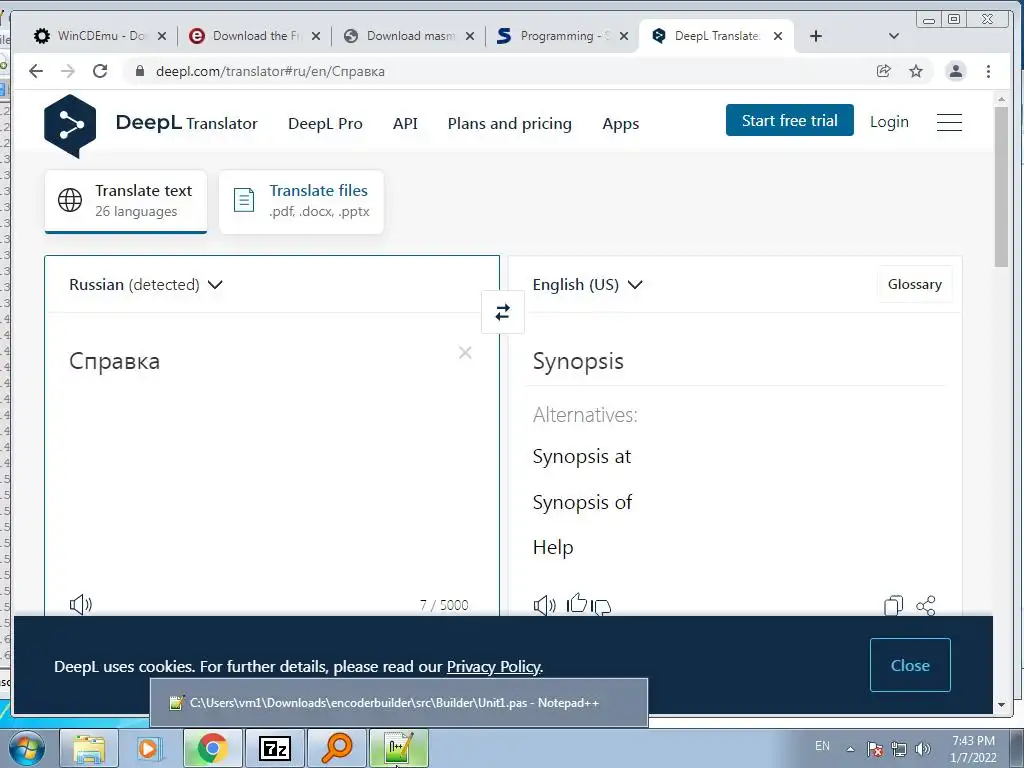
Task: Open the volume control in system tray
Action: pos(923,748)
